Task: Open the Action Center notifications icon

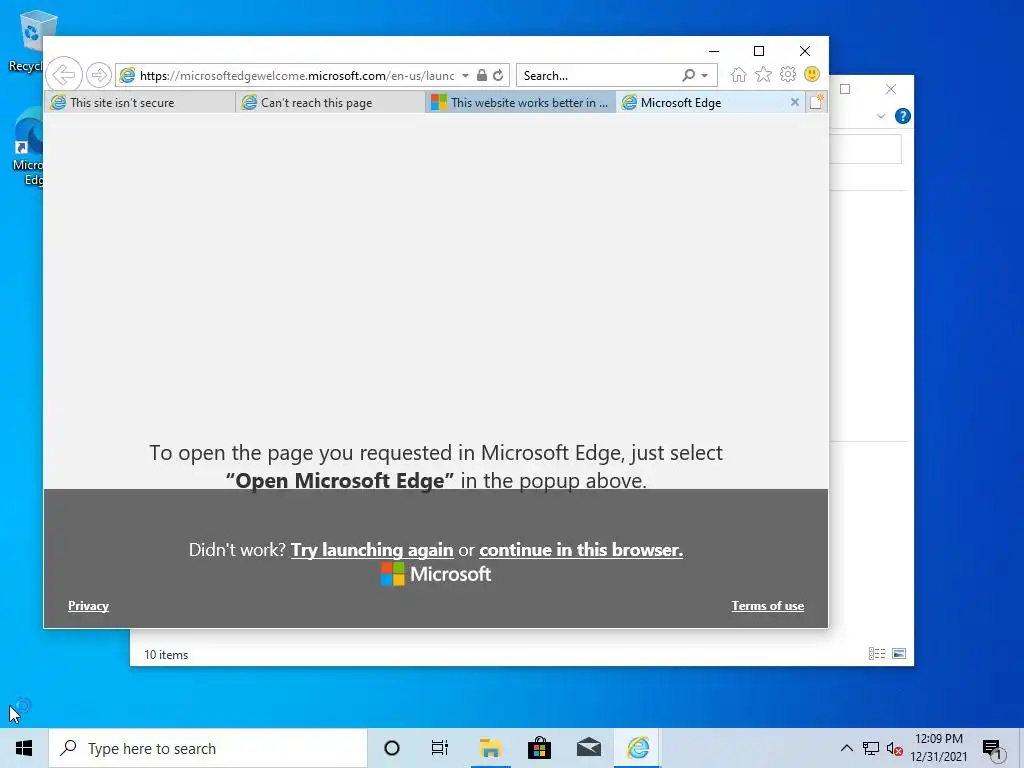Action: 993,749
